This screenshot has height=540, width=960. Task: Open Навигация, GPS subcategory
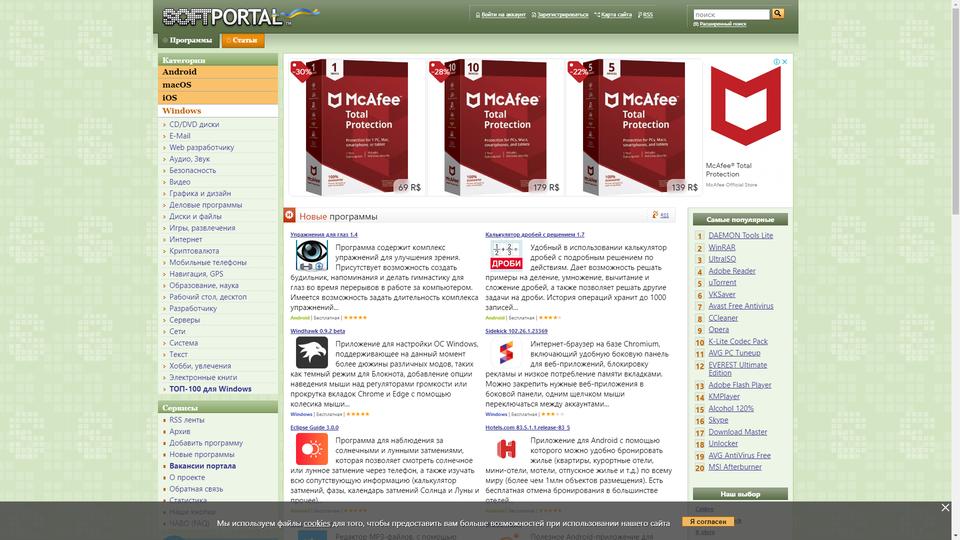(196, 274)
